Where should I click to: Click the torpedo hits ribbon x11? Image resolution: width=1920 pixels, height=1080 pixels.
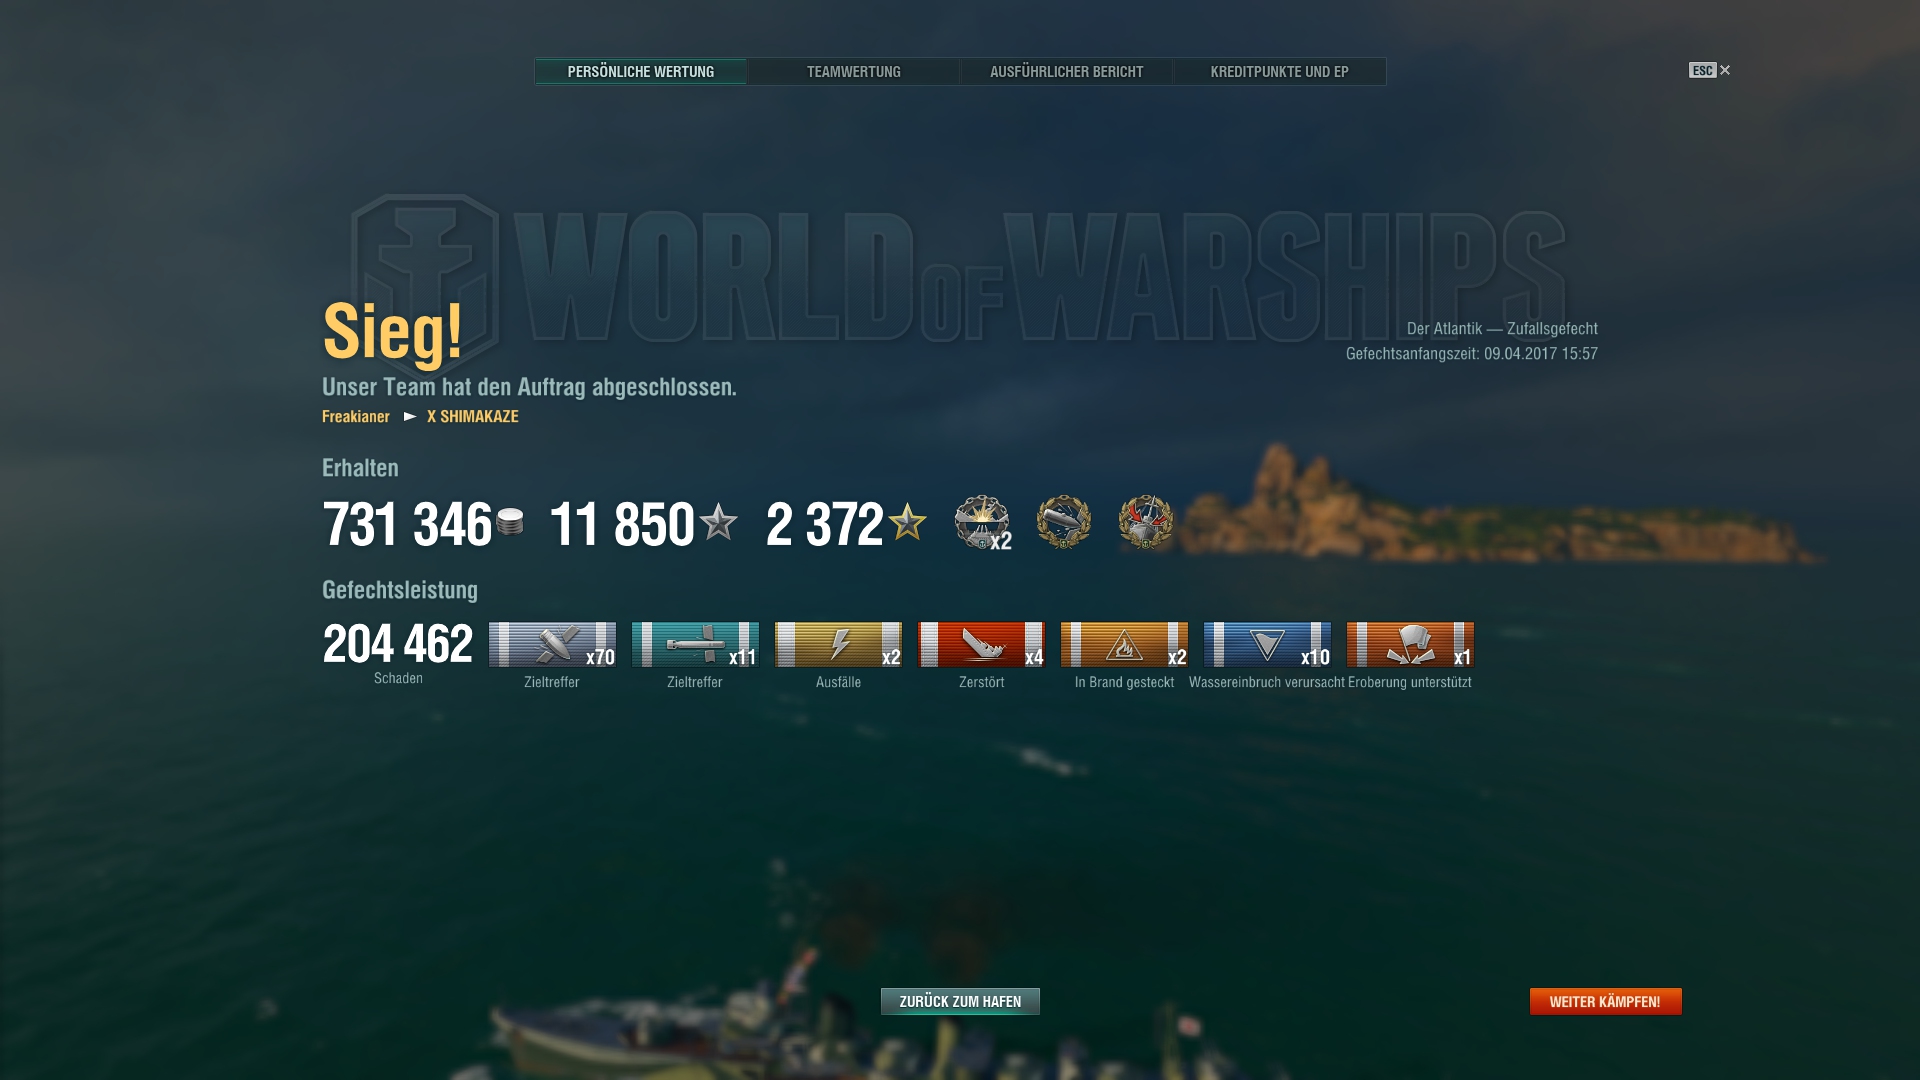coord(695,644)
